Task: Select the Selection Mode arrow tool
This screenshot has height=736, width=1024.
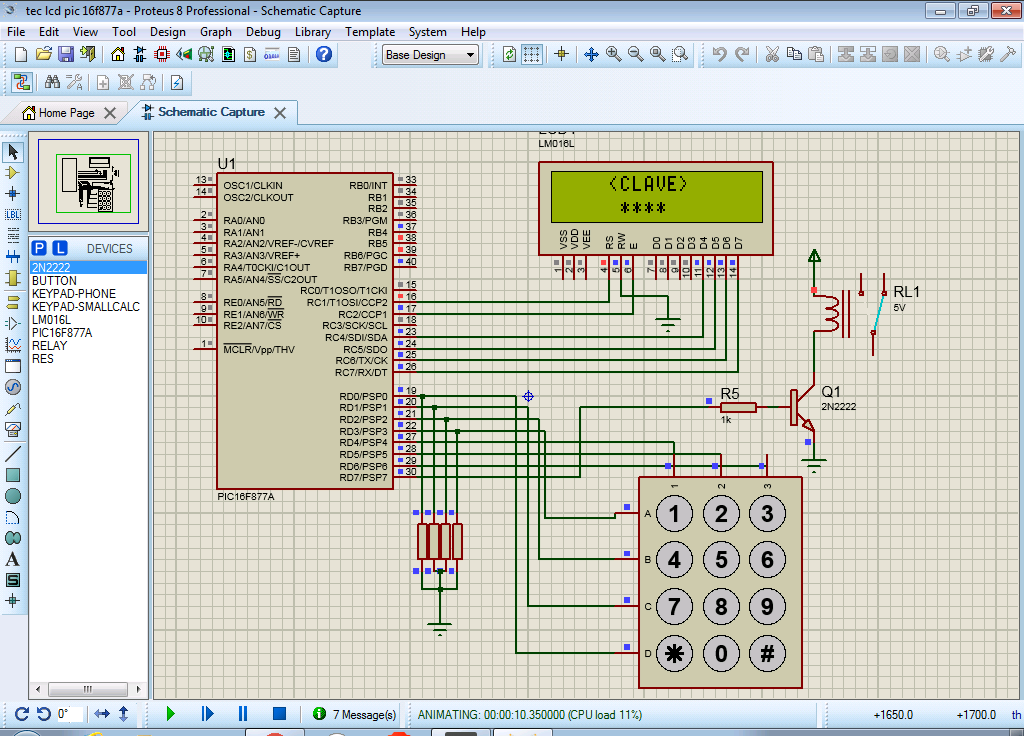Action: 12,152
